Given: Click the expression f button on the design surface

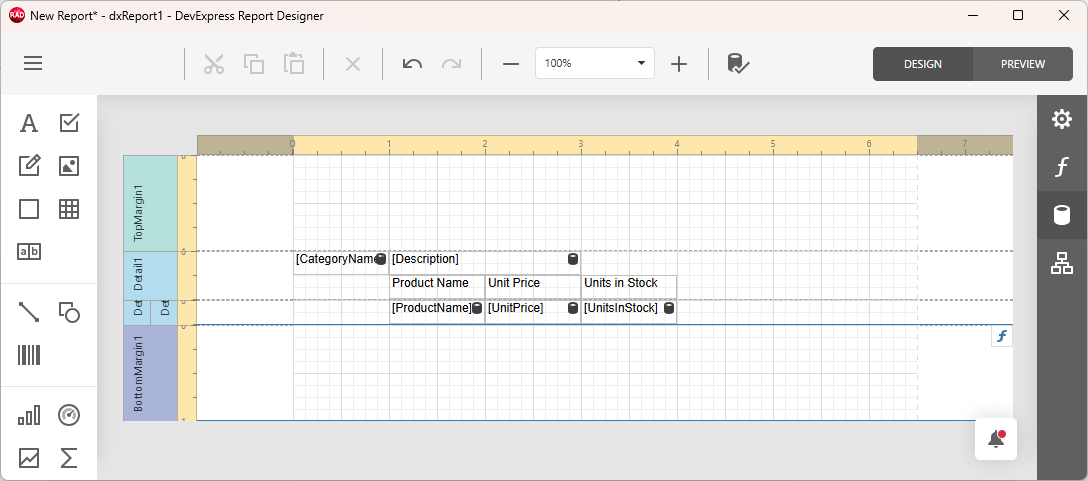Looking at the screenshot, I should 1001,337.
